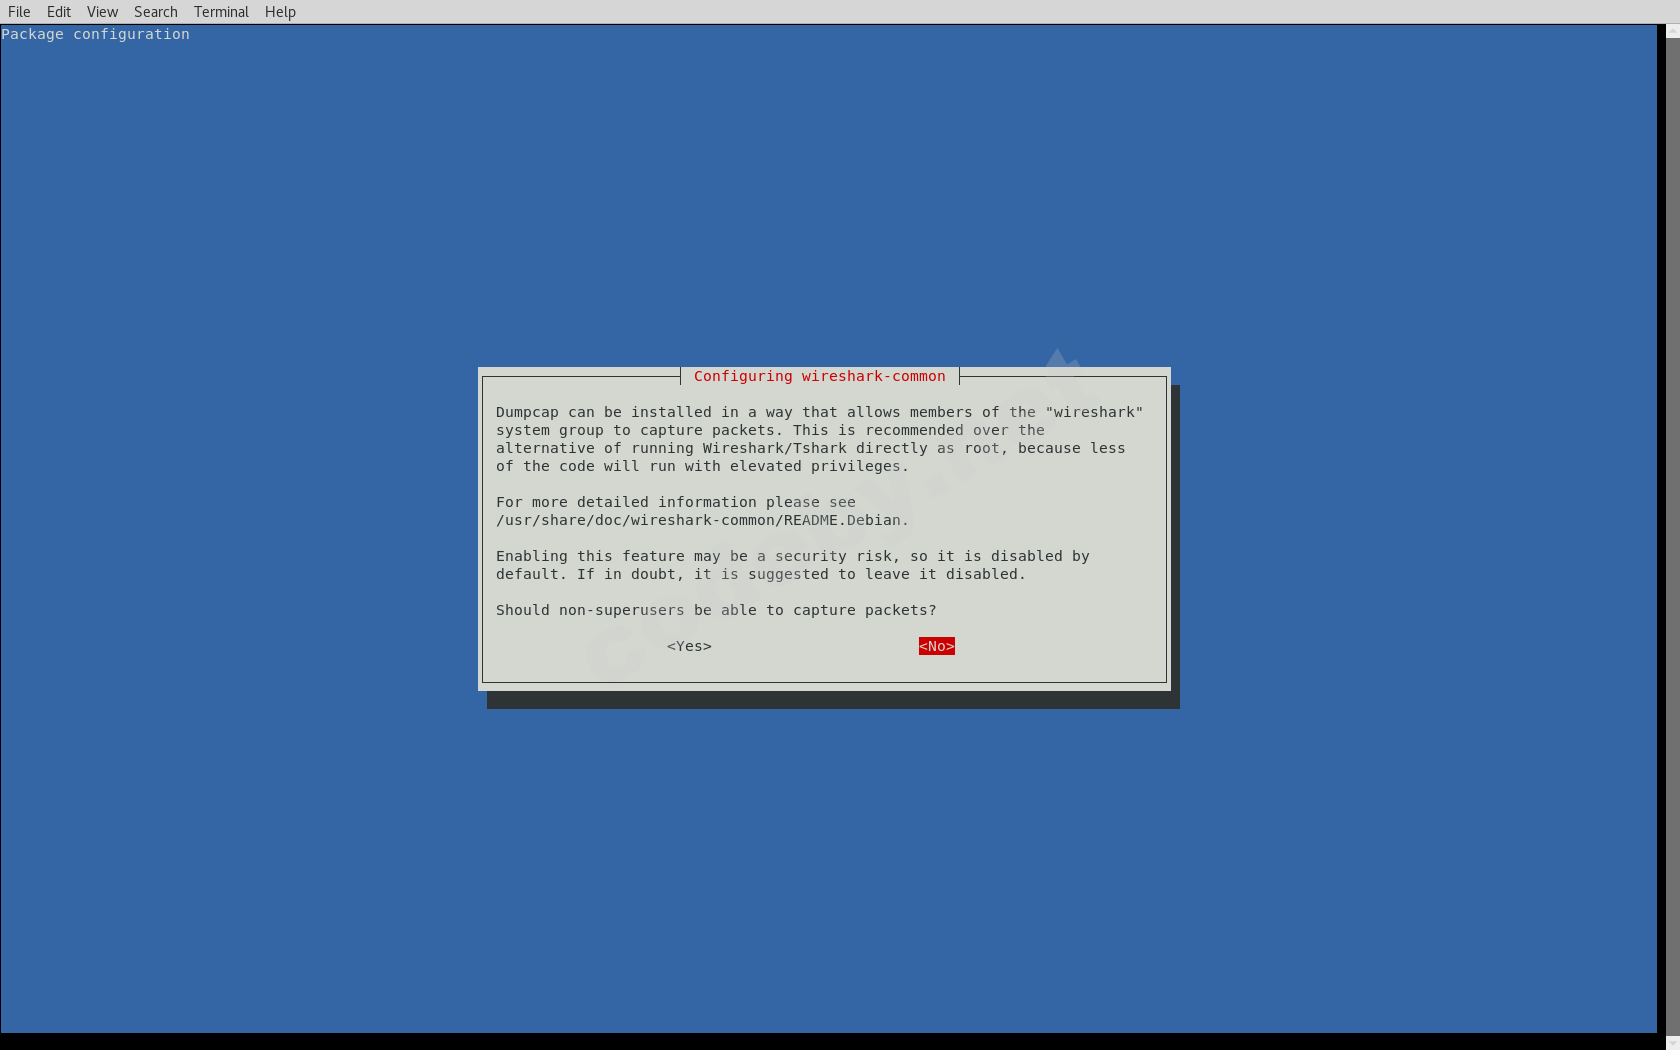Click the empty terminal background area
1680x1050 pixels.
coord(300,850)
